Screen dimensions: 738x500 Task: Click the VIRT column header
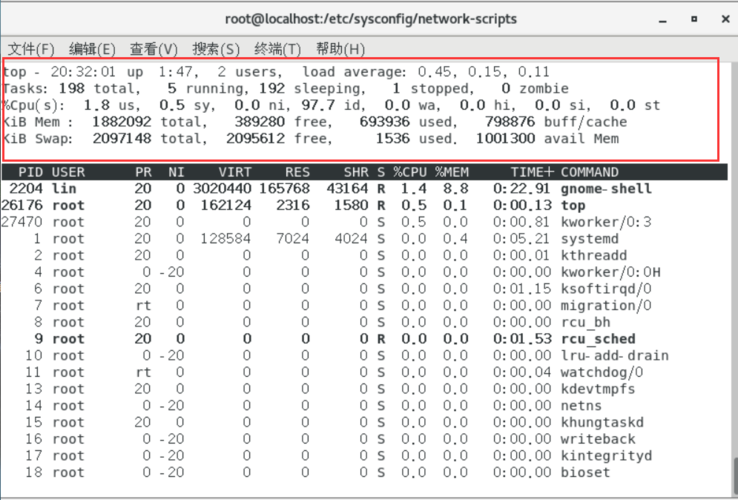(x=235, y=172)
